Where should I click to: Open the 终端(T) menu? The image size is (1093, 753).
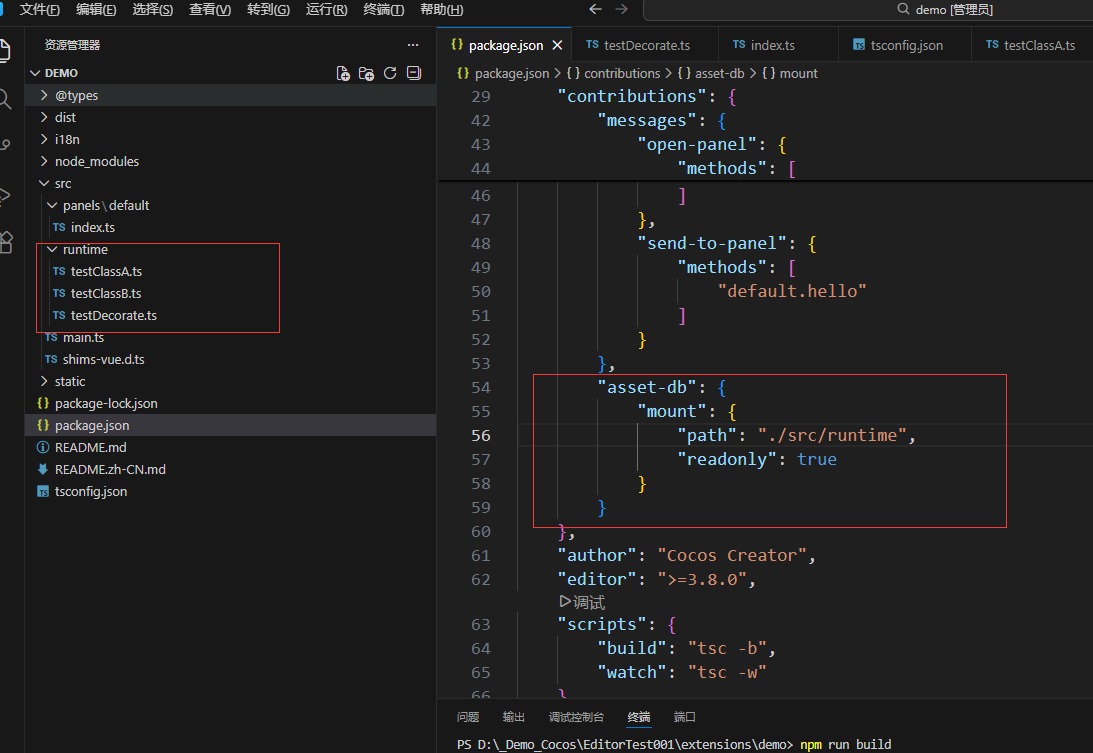click(384, 9)
